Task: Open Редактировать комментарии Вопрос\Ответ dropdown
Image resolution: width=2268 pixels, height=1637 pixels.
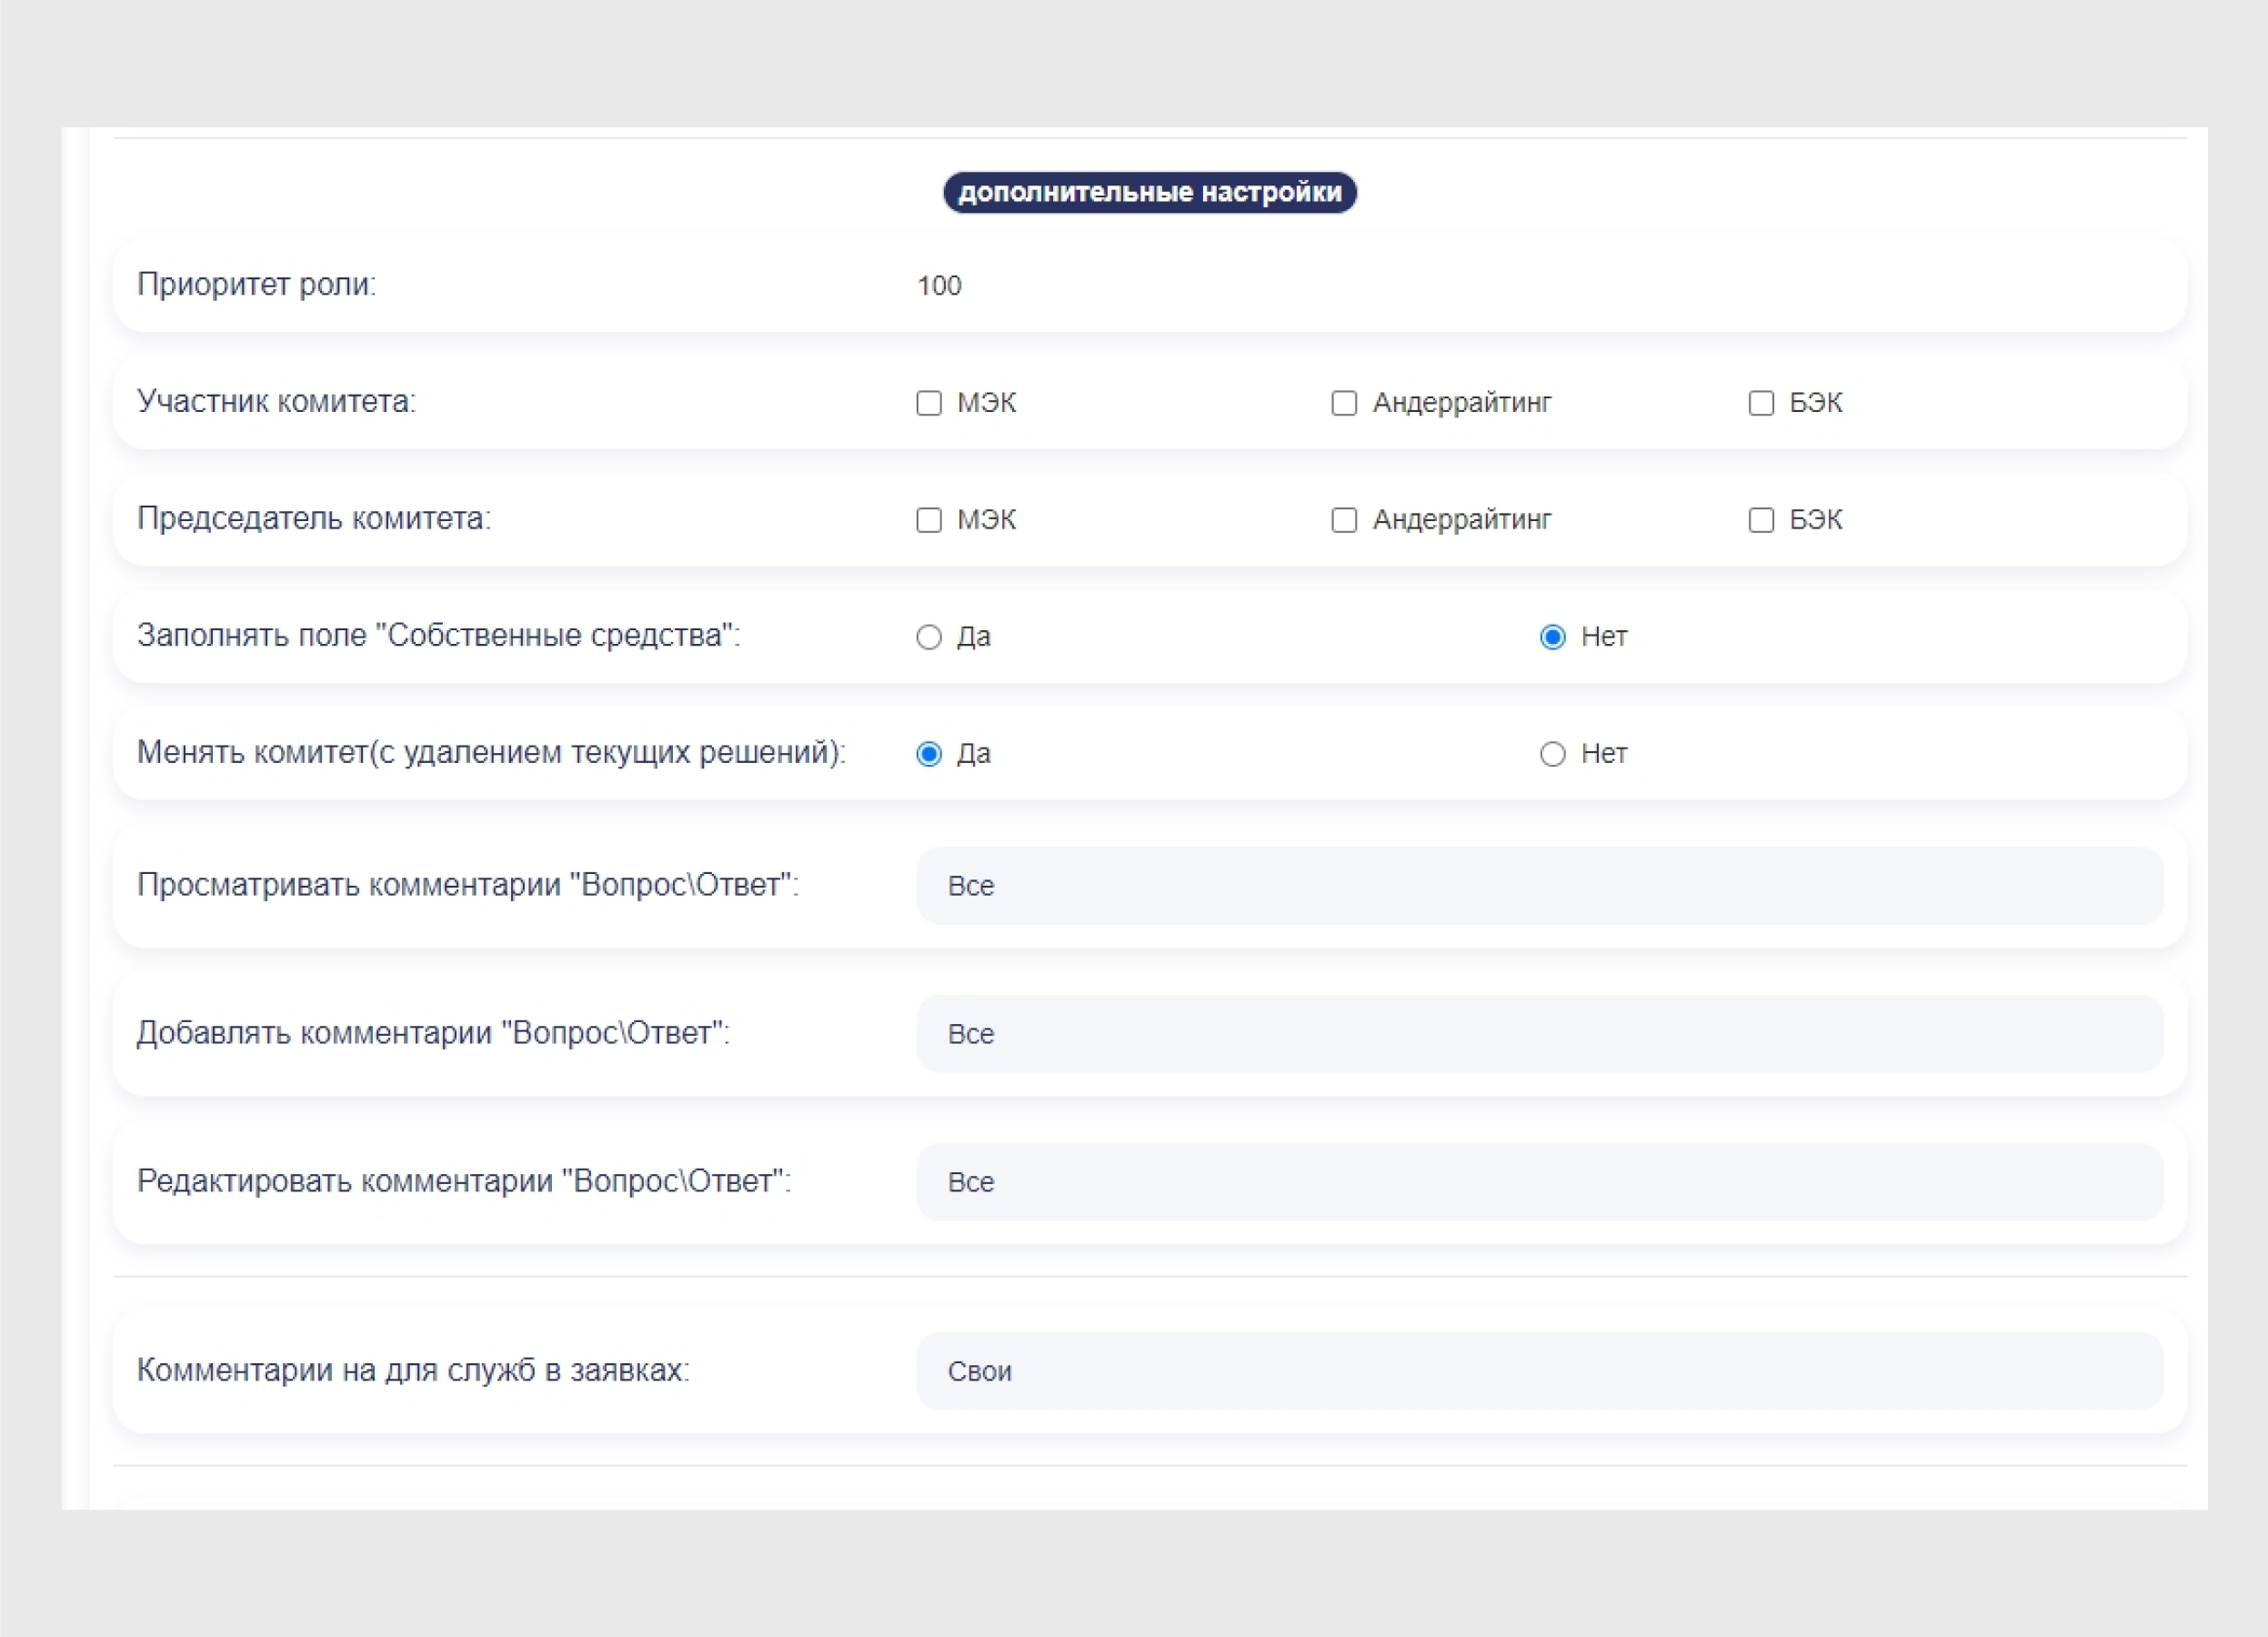Action: click(1540, 1182)
